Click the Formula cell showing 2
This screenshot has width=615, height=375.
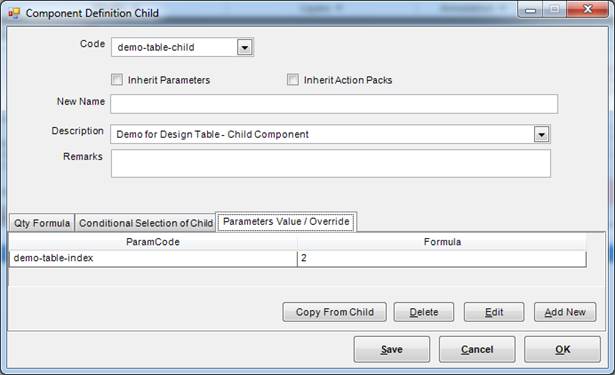[442, 258]
